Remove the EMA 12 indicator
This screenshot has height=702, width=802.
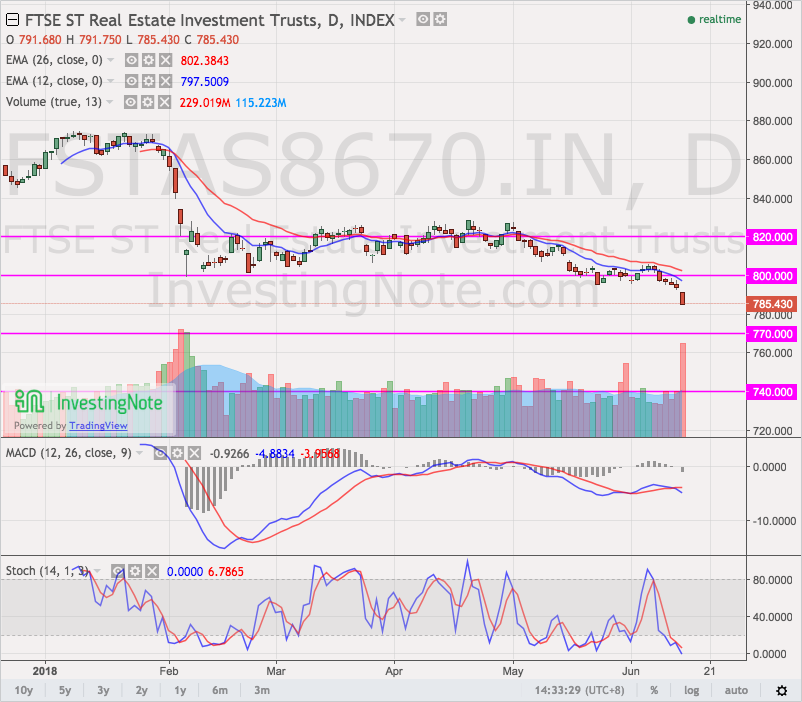tap(165, 81)
